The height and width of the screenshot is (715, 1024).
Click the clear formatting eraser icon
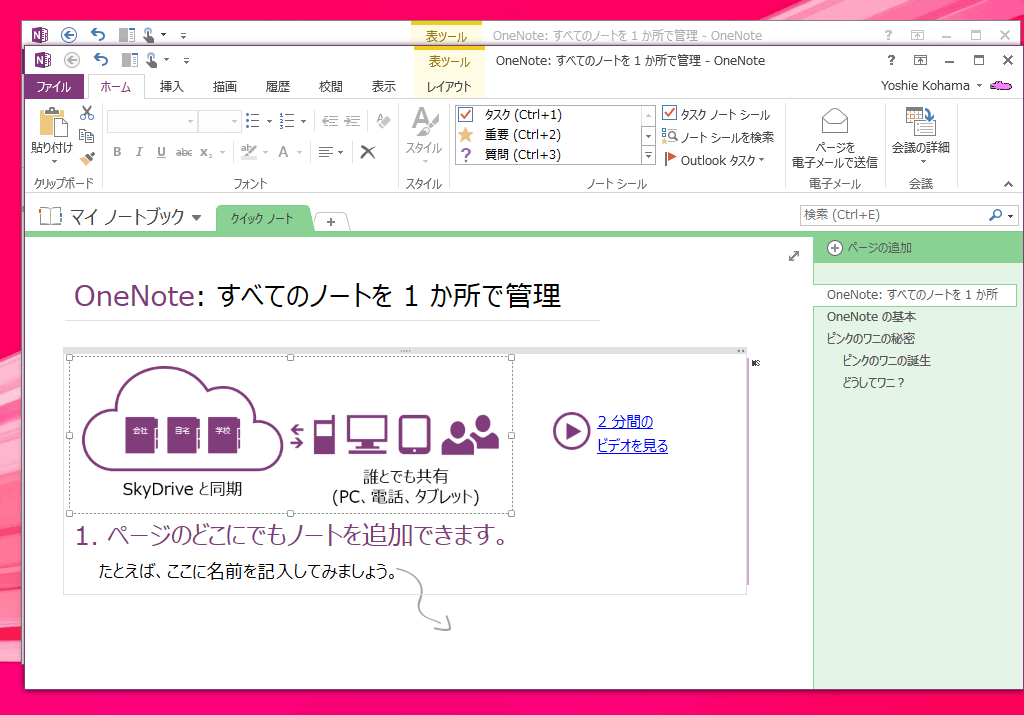pyautogui.click(x=383, y=121)
